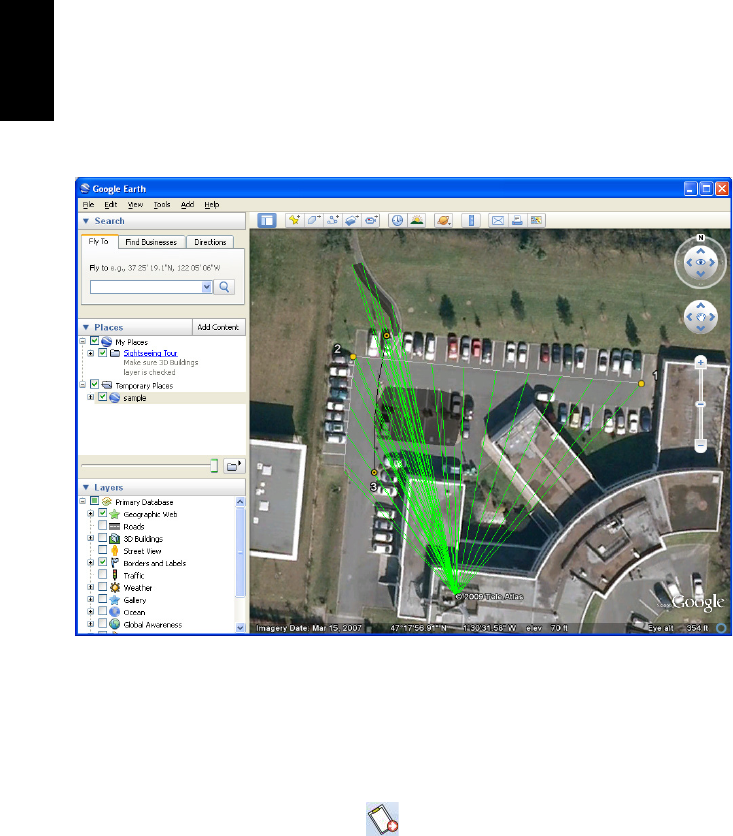The image size is (733, 836).
Task: Click the Street View pegman icon
Action: [x=115, y=551]
